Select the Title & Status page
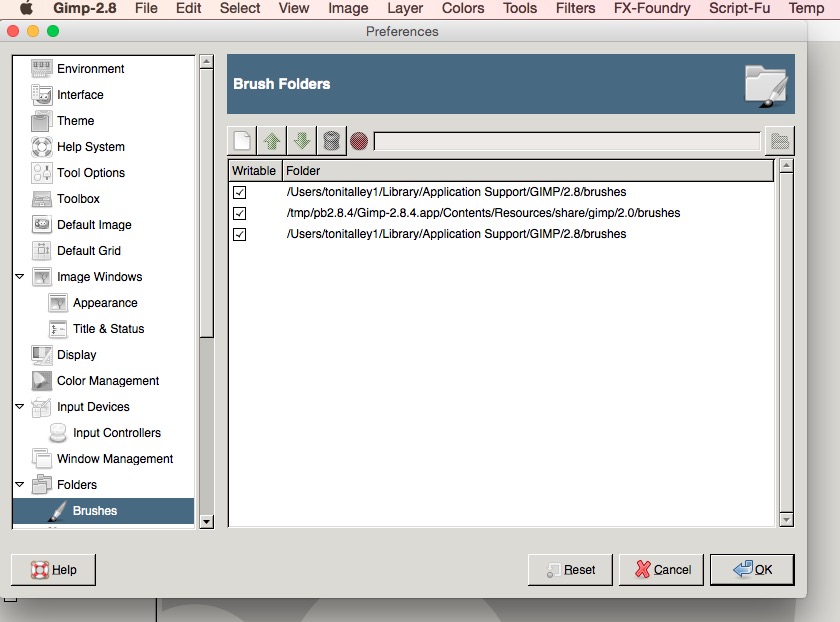Screen dimensions: 840x622 (109, 328)
